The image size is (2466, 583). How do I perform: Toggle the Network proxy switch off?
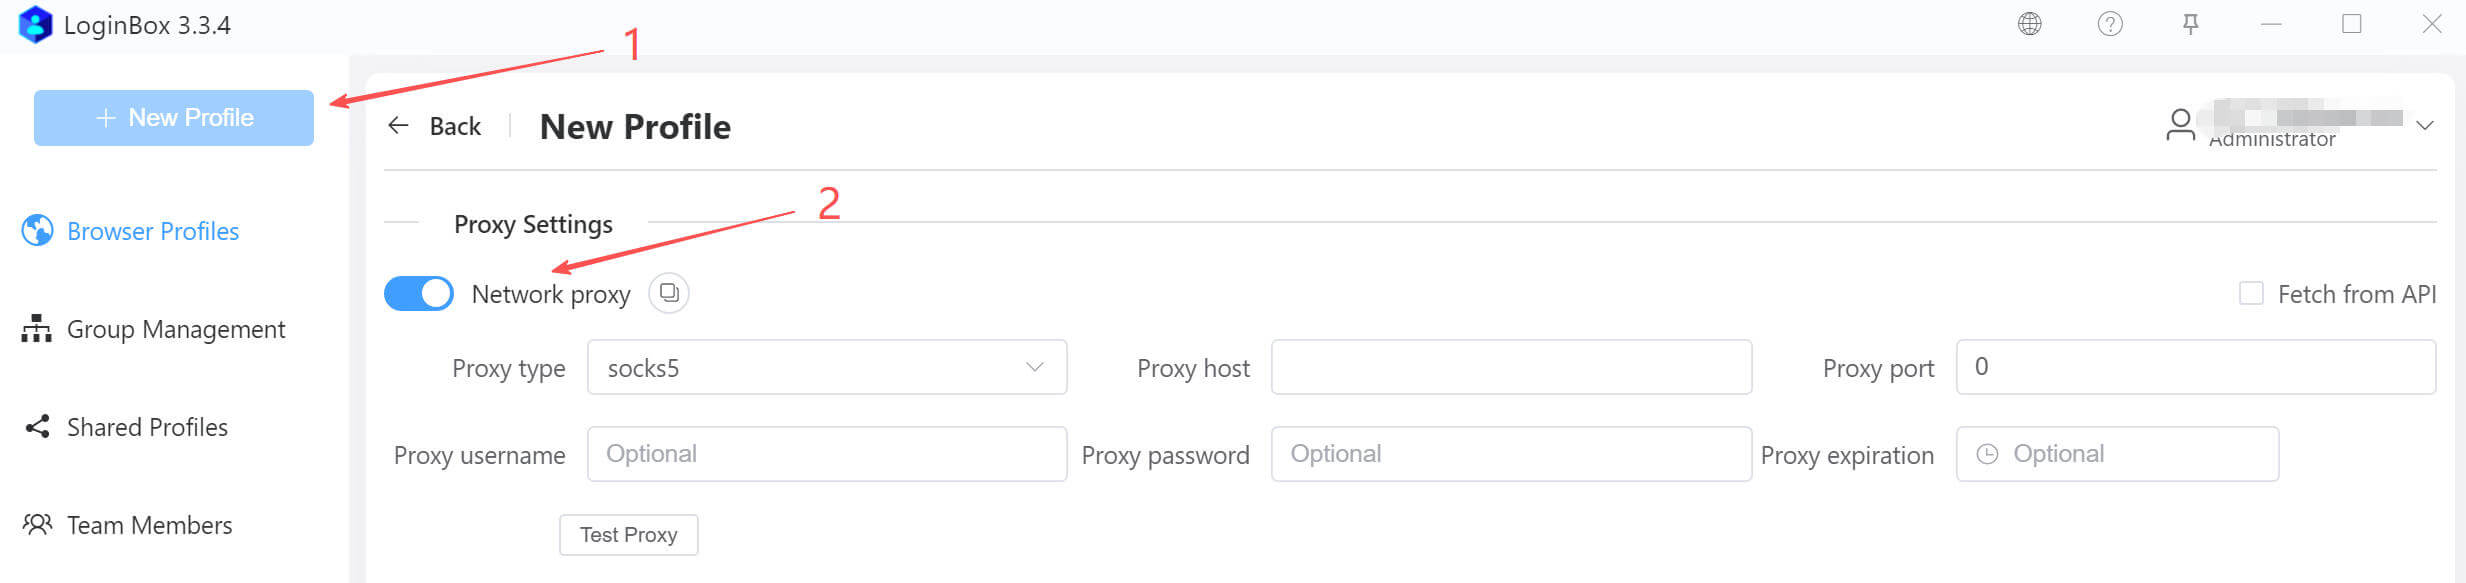click(419, 293)
